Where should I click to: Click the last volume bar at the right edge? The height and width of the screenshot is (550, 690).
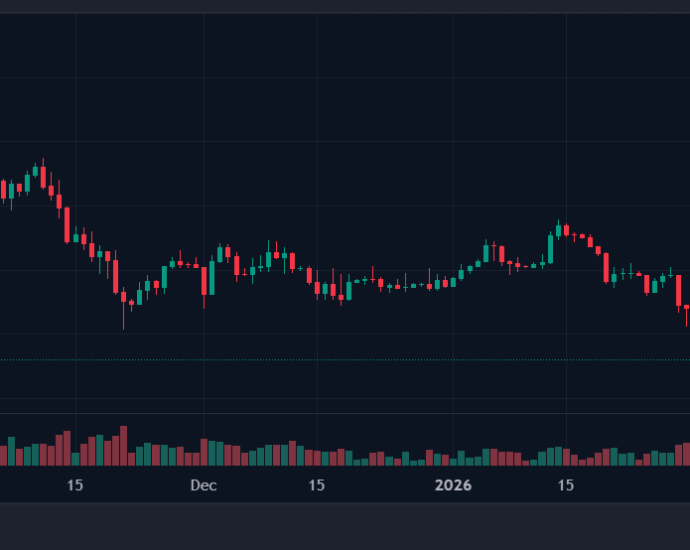[686, 454]
